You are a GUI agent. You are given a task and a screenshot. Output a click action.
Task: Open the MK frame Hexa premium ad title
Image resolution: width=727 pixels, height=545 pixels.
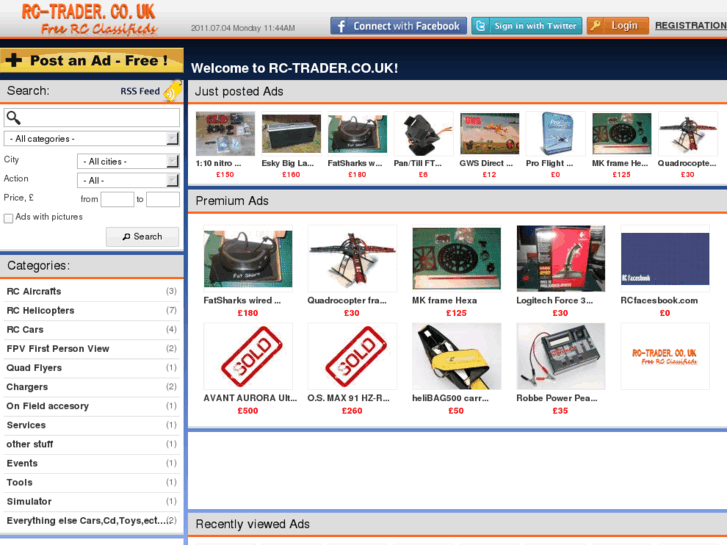445,301
